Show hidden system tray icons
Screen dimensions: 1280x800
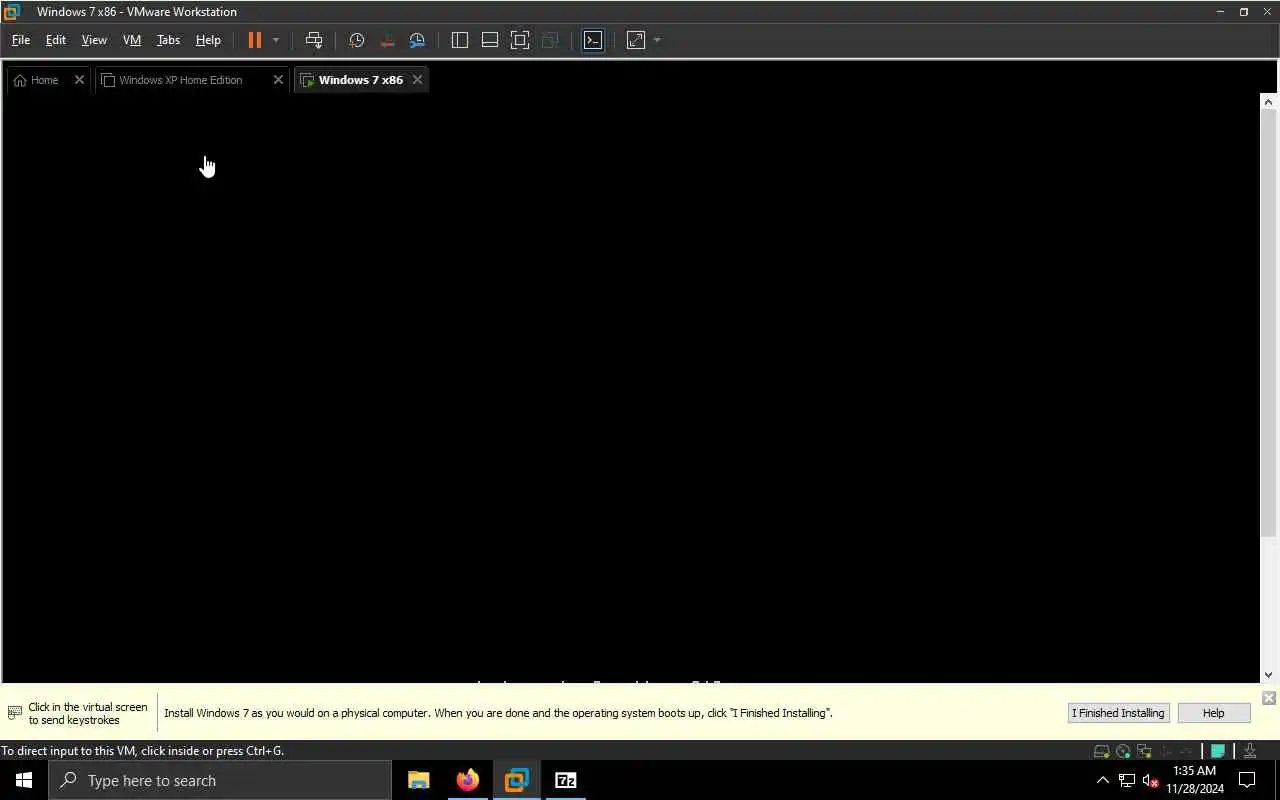click(1103, 780)
